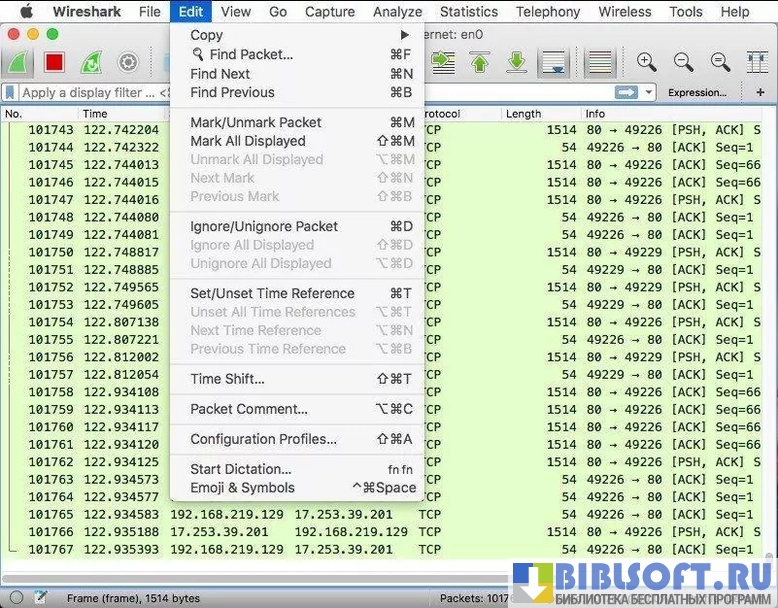Restart the current capture
778x608 pixels.
pyautogui.click(x=91, y=62)
